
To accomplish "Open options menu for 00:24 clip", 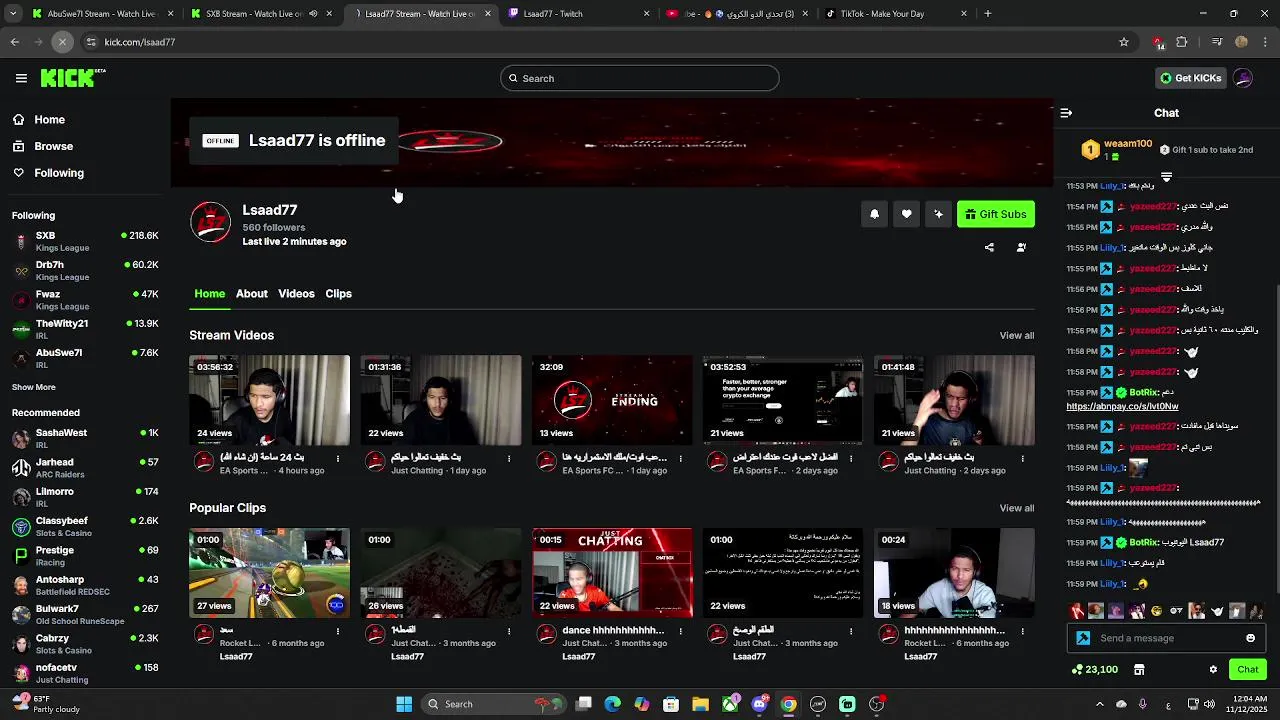I will pos(1022,631).
